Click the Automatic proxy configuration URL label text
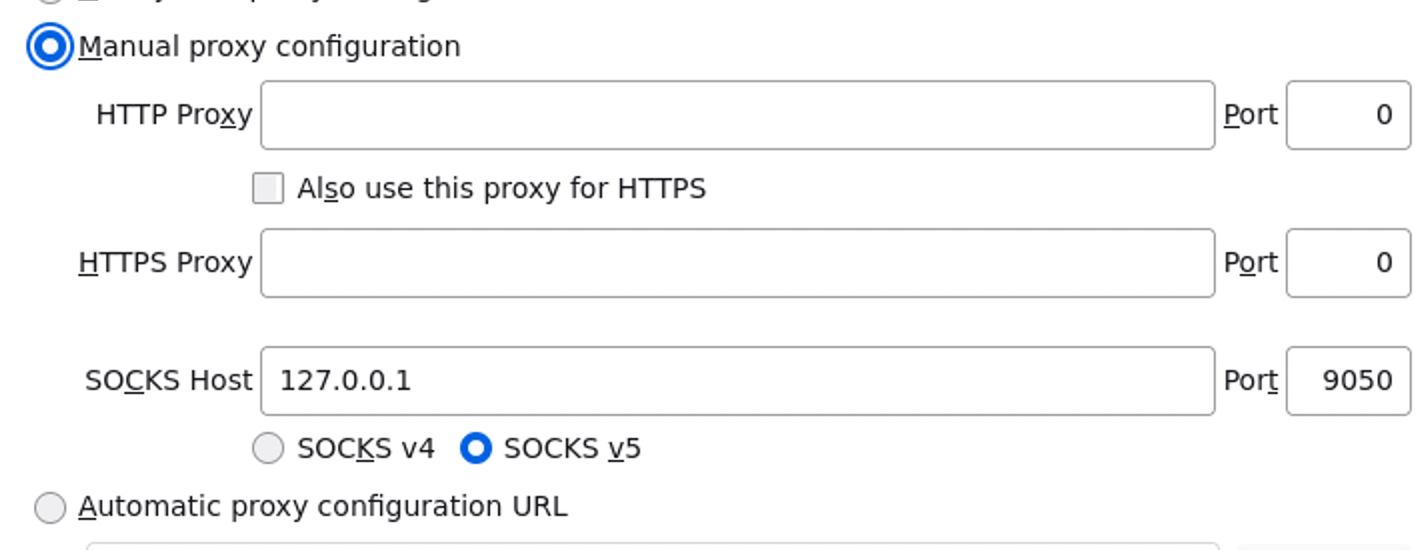This screenshot has height=550, width=1420. [322, 507]
